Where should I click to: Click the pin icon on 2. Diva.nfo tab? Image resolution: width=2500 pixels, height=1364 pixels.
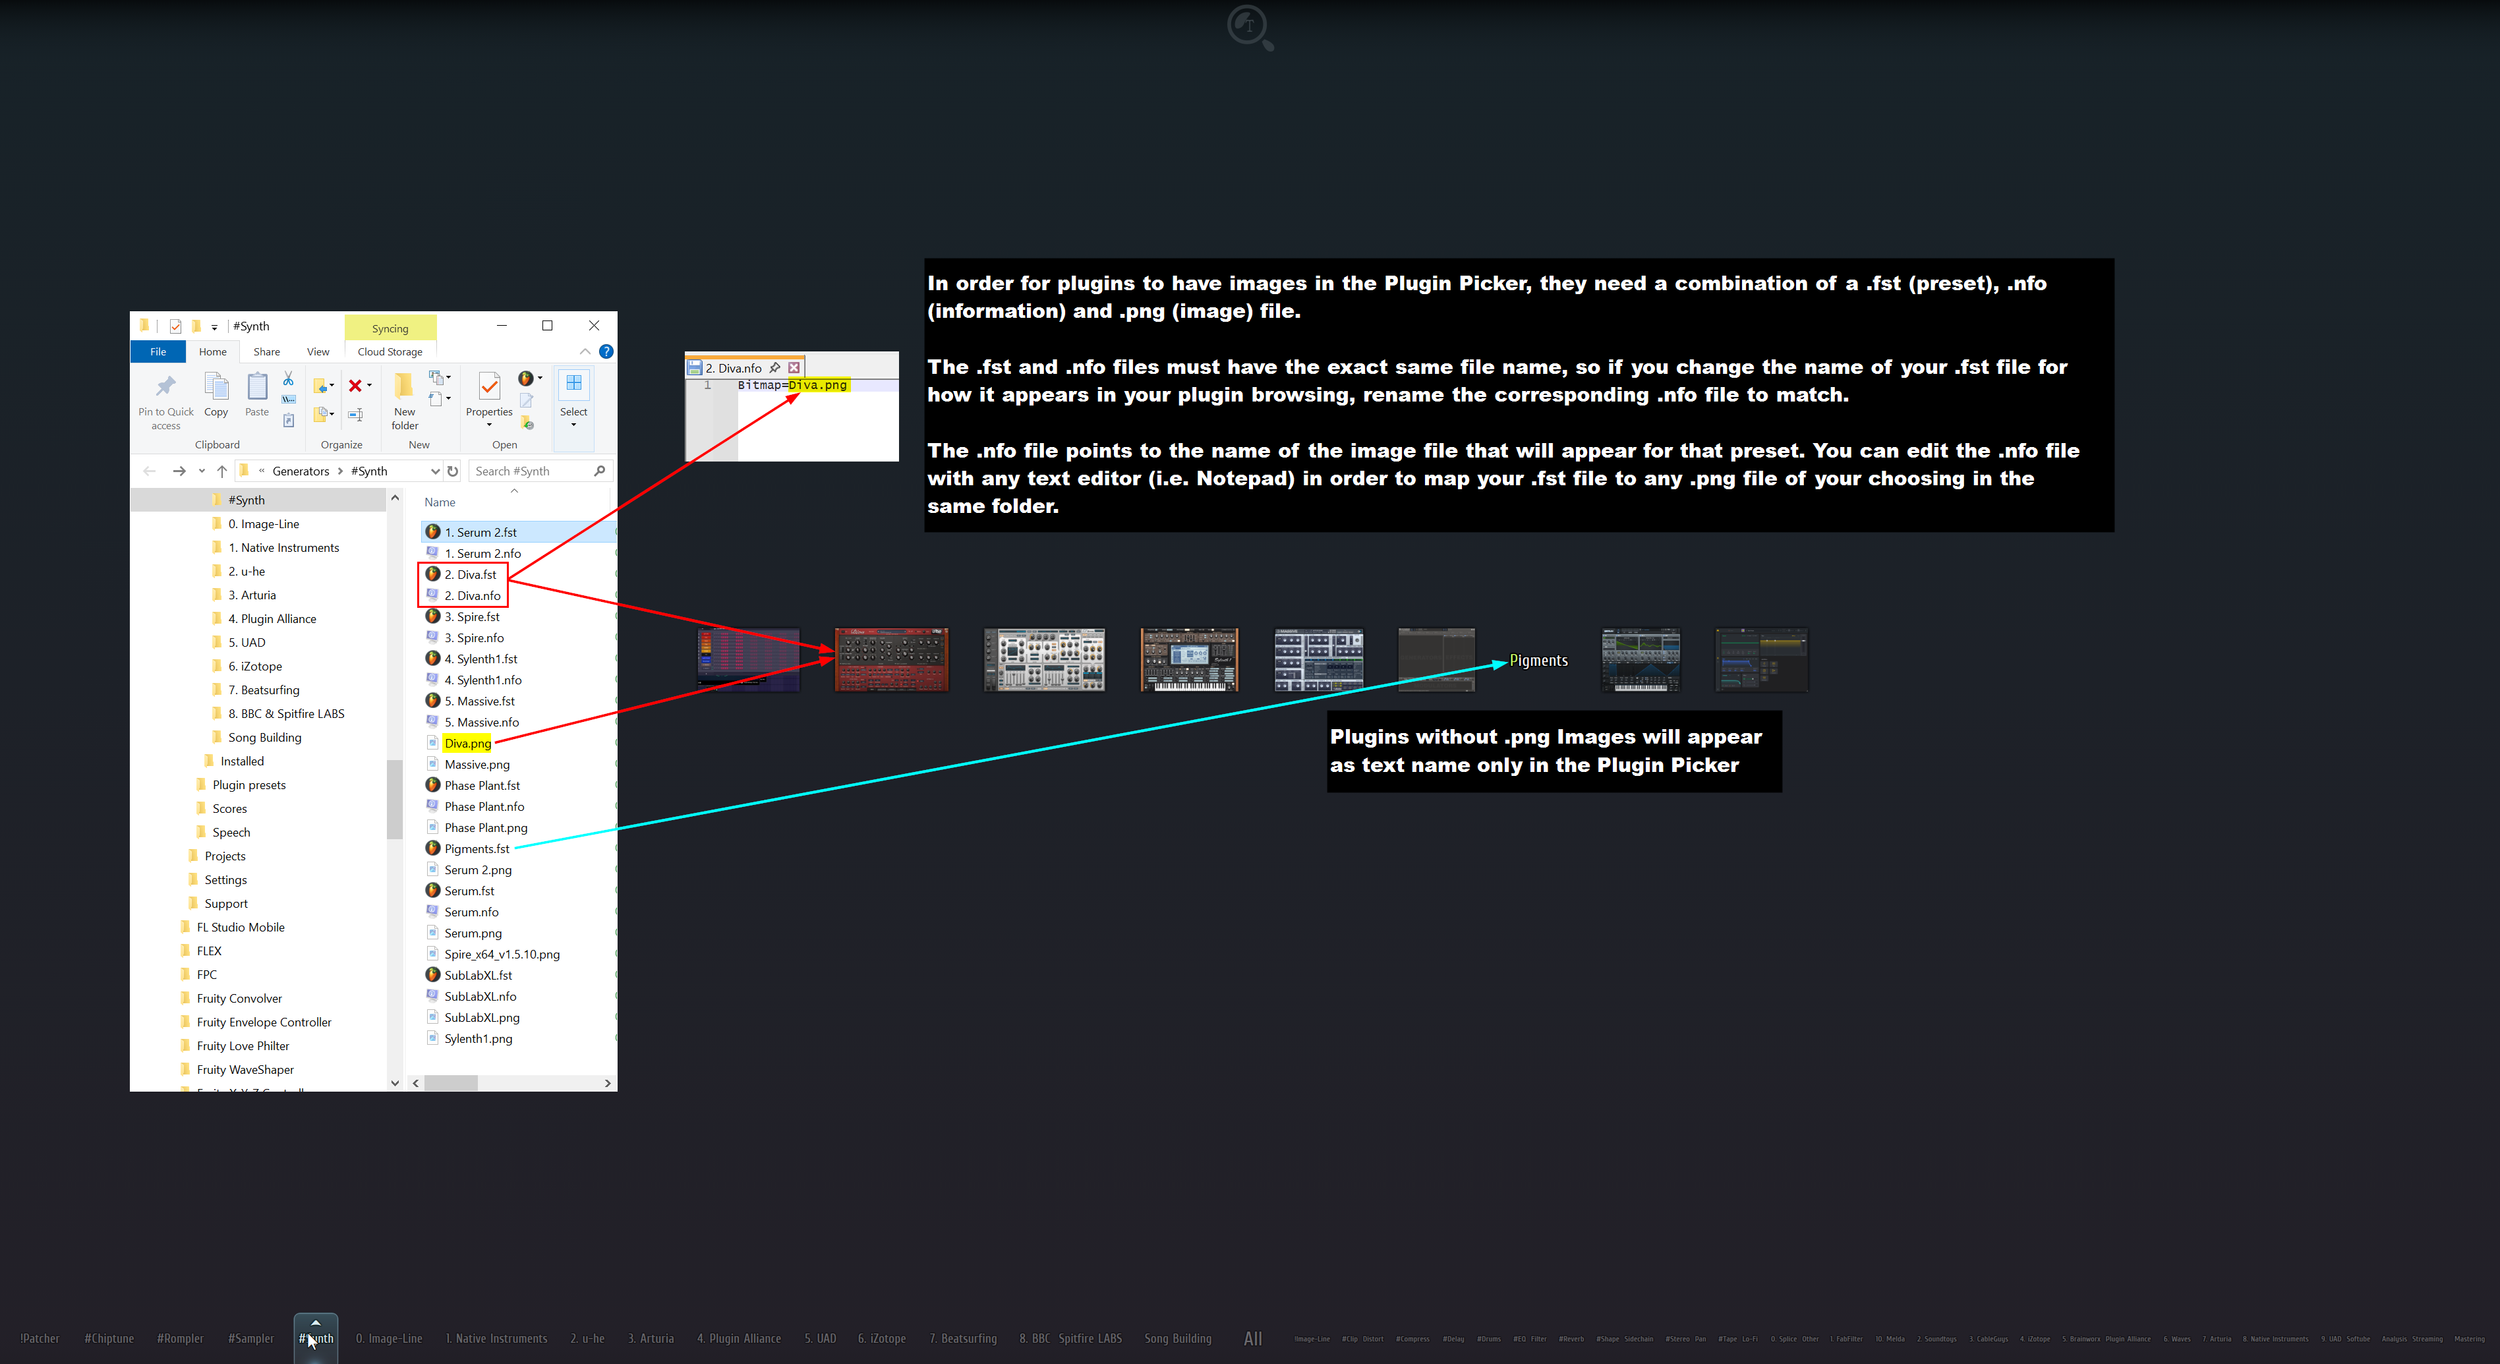point(774,368)
